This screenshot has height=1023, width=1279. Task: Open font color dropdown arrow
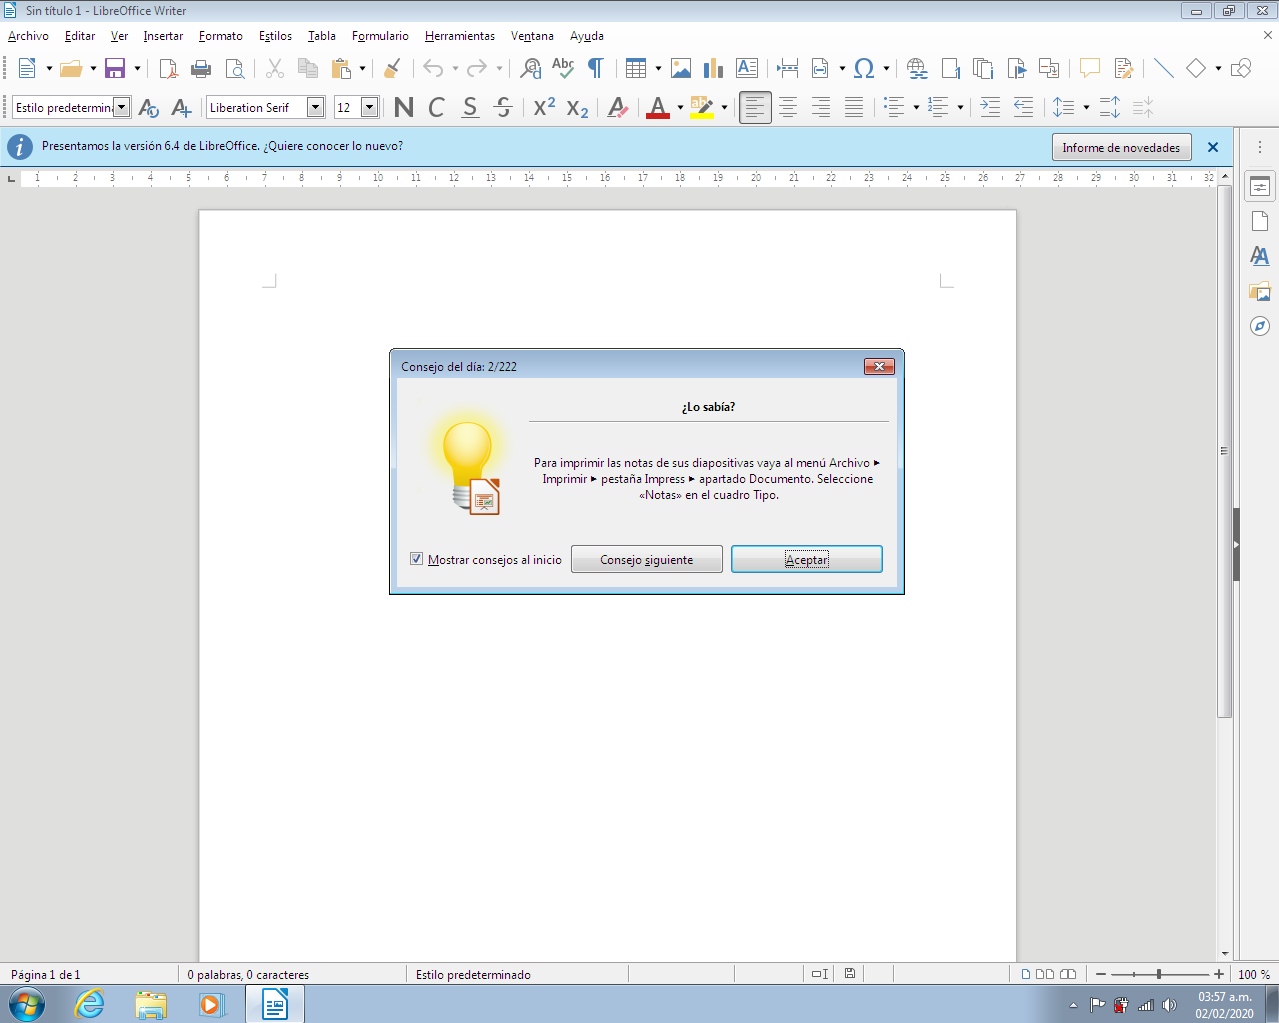click(x=680, y=107)
